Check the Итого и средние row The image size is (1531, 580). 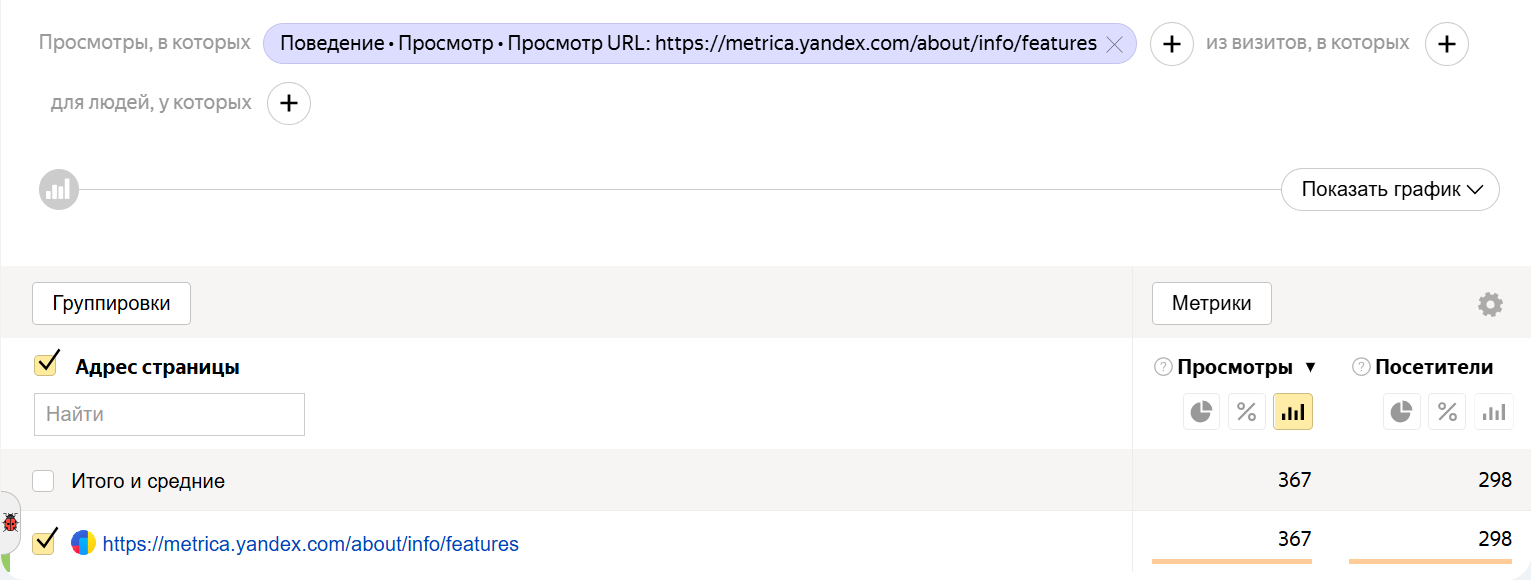(43, 481)
